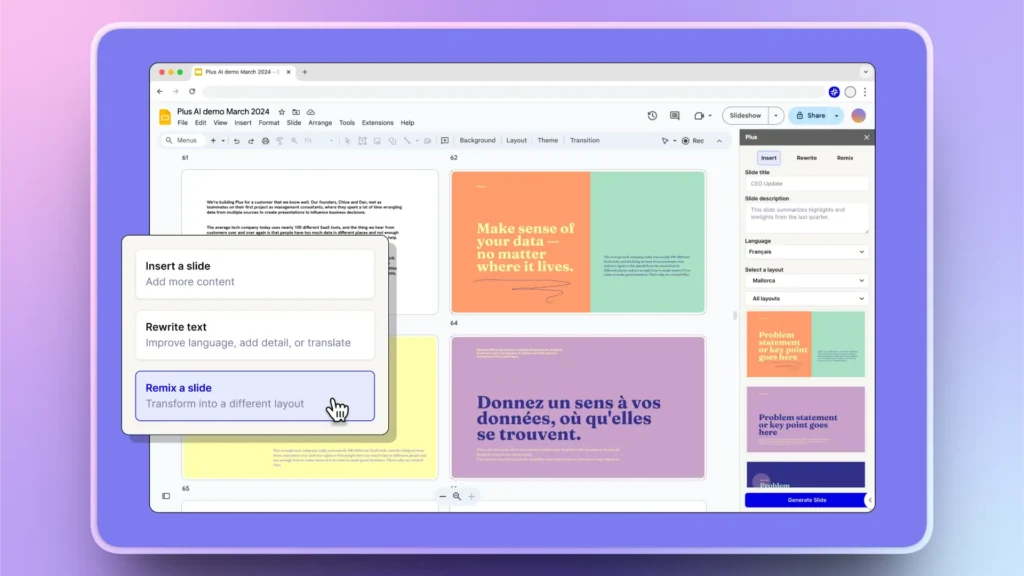Click the Plus AI browser extension icon

pyautogui.click(x=834, y=92)
